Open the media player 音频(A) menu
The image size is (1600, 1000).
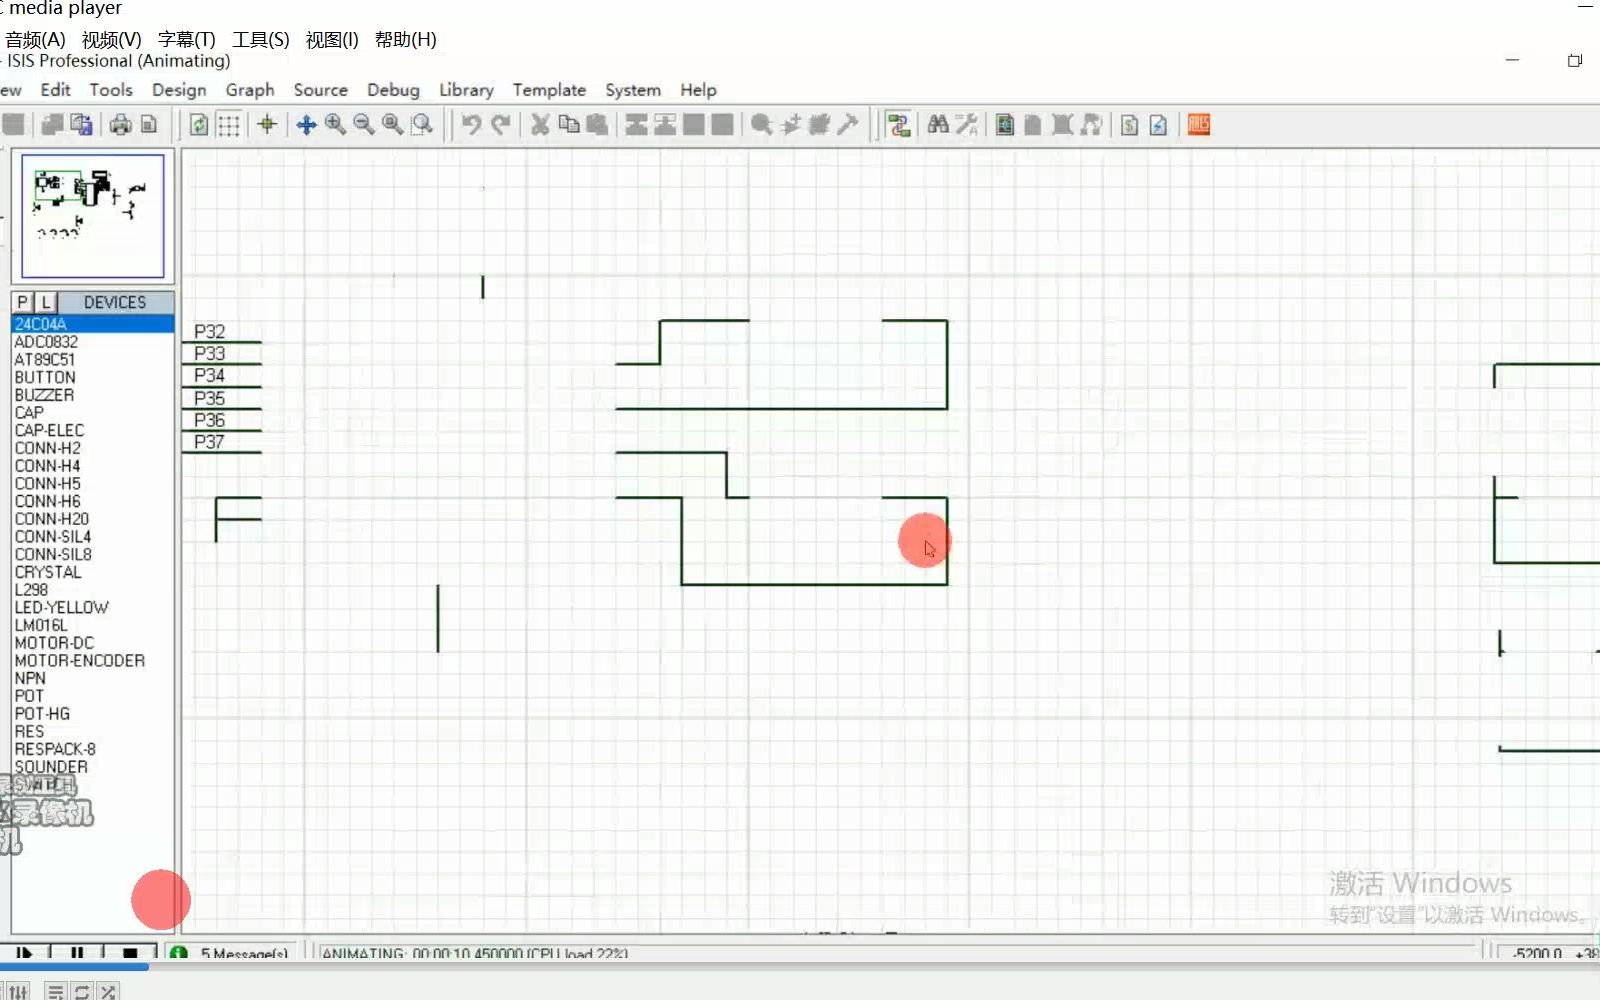(35, 40)
